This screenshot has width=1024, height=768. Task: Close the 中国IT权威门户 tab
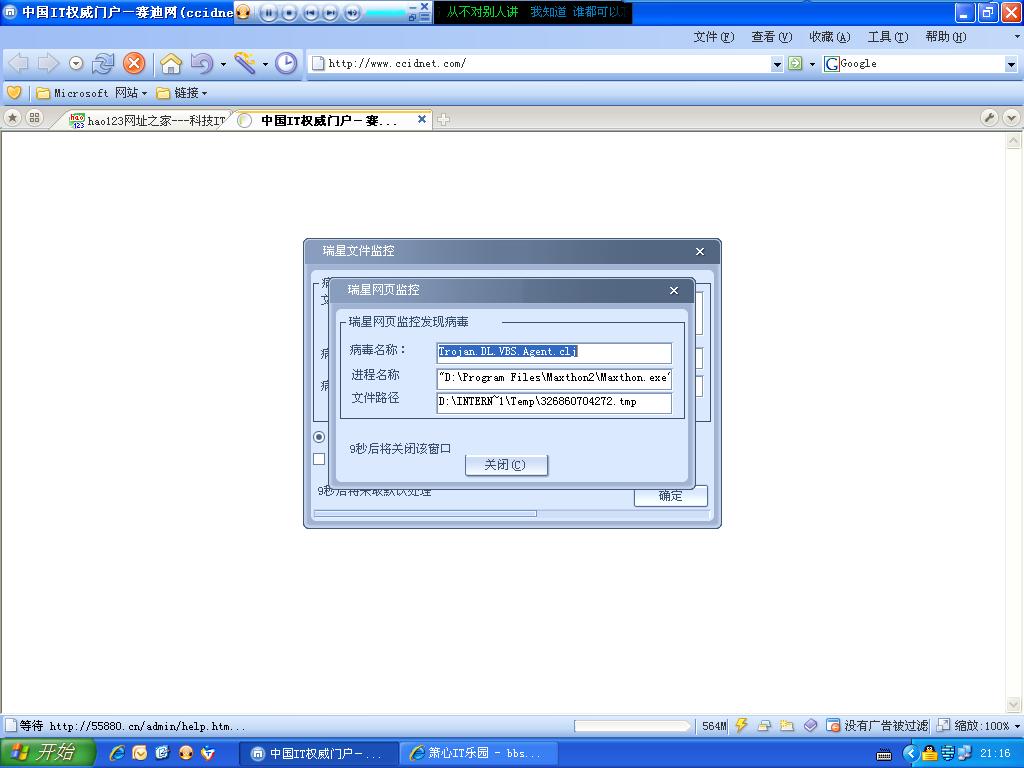click(422, 120)
